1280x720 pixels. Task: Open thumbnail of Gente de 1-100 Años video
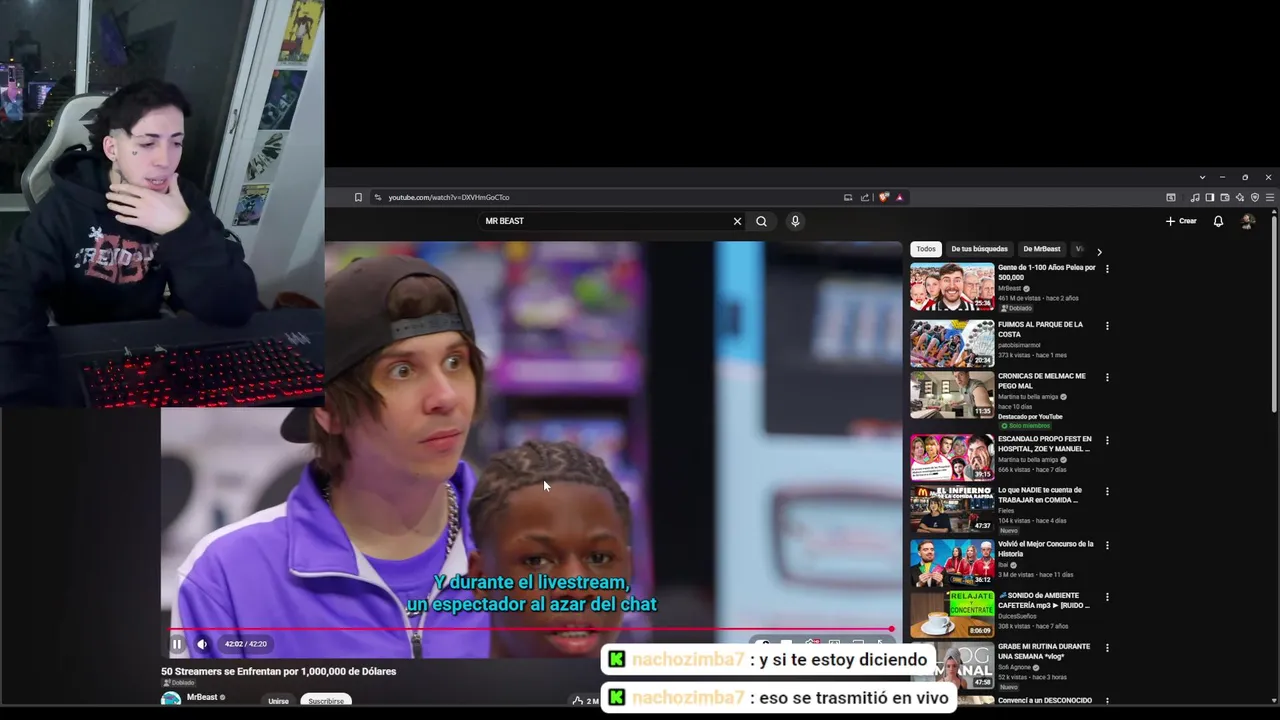(x=952, y=287)
